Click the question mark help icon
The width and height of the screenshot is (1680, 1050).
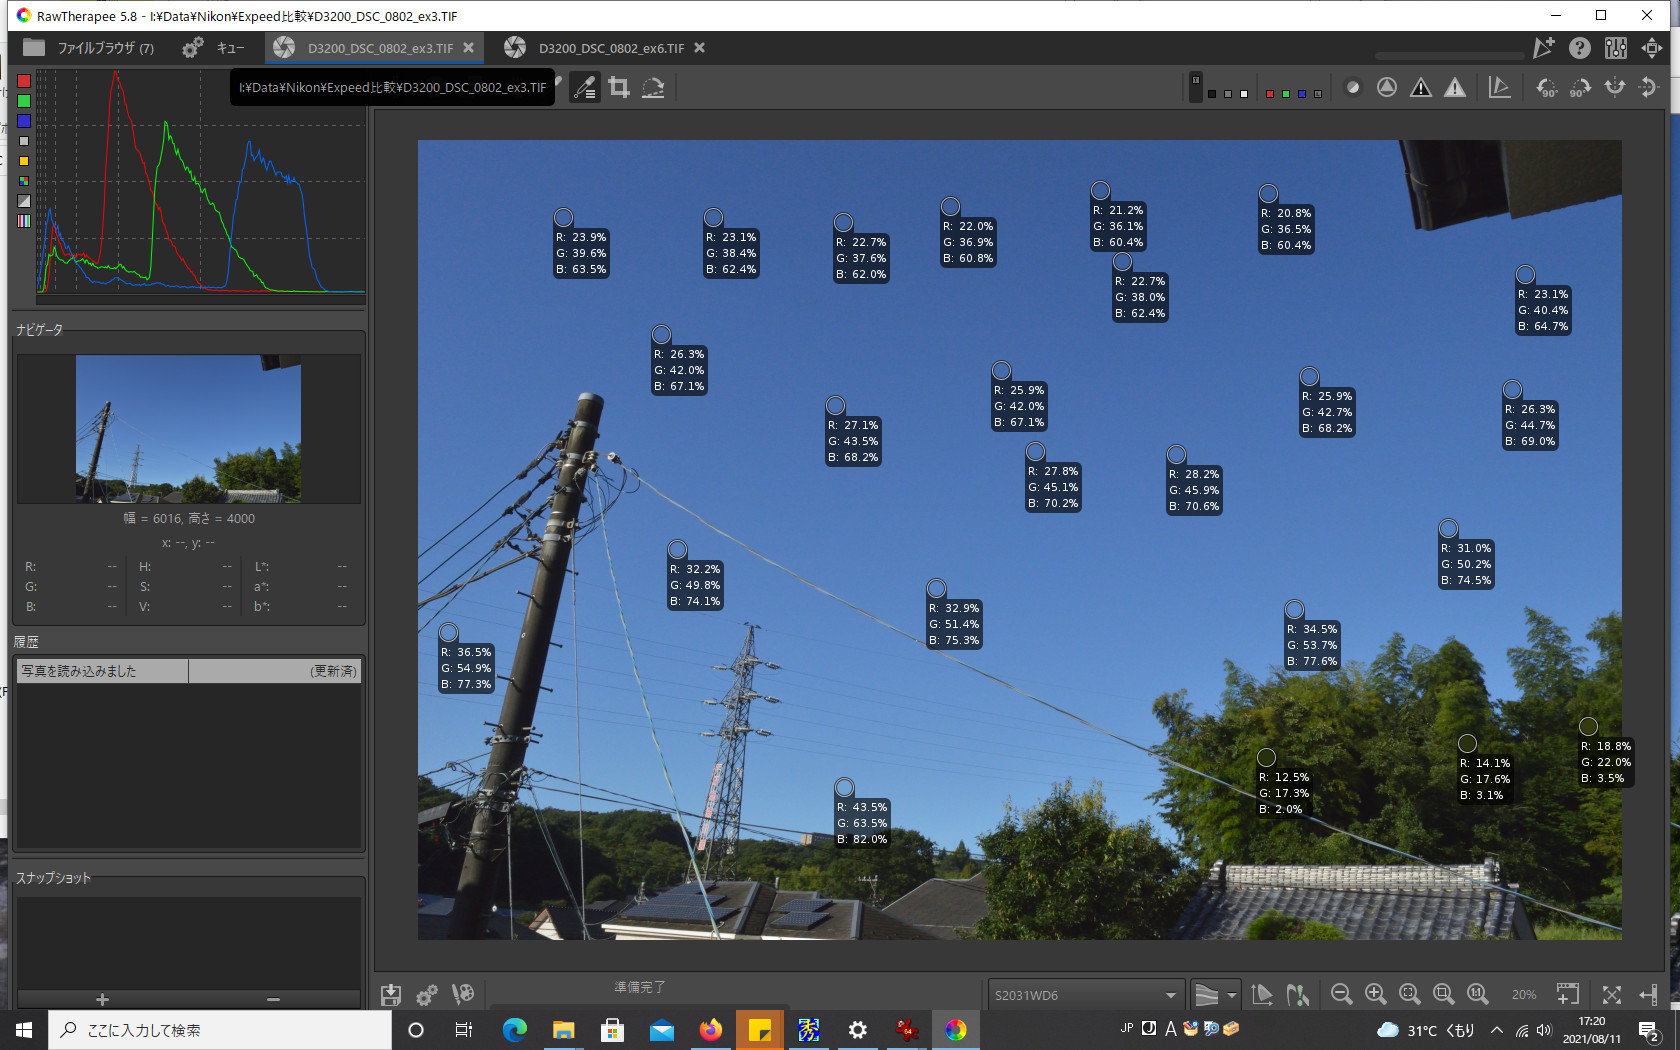click(x=1580, y=48)
